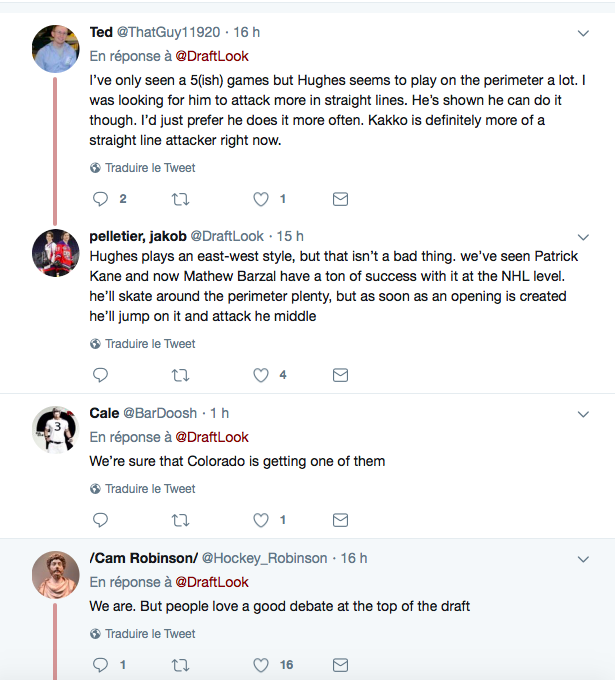Expand options chevron on pelletier's tweet
This screenshot has height=680, width=615.
click(584, 236)
